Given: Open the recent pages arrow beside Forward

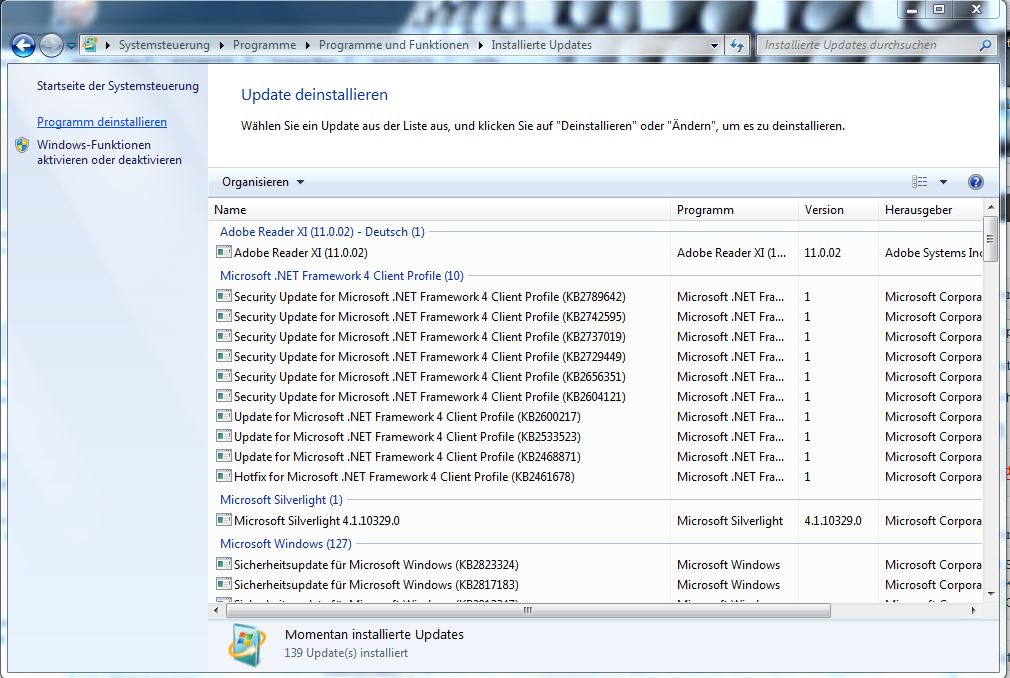Looking at the screenshot, I should 71,46.
